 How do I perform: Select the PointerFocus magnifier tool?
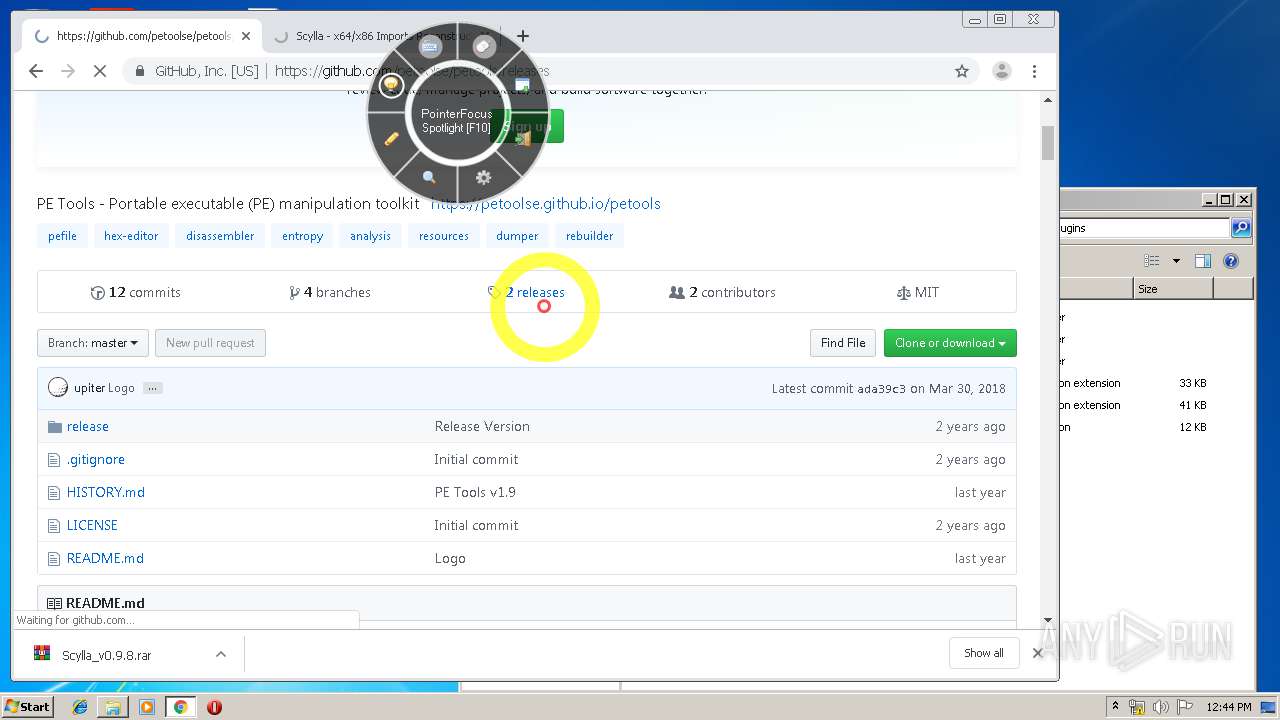coord(429,177)
